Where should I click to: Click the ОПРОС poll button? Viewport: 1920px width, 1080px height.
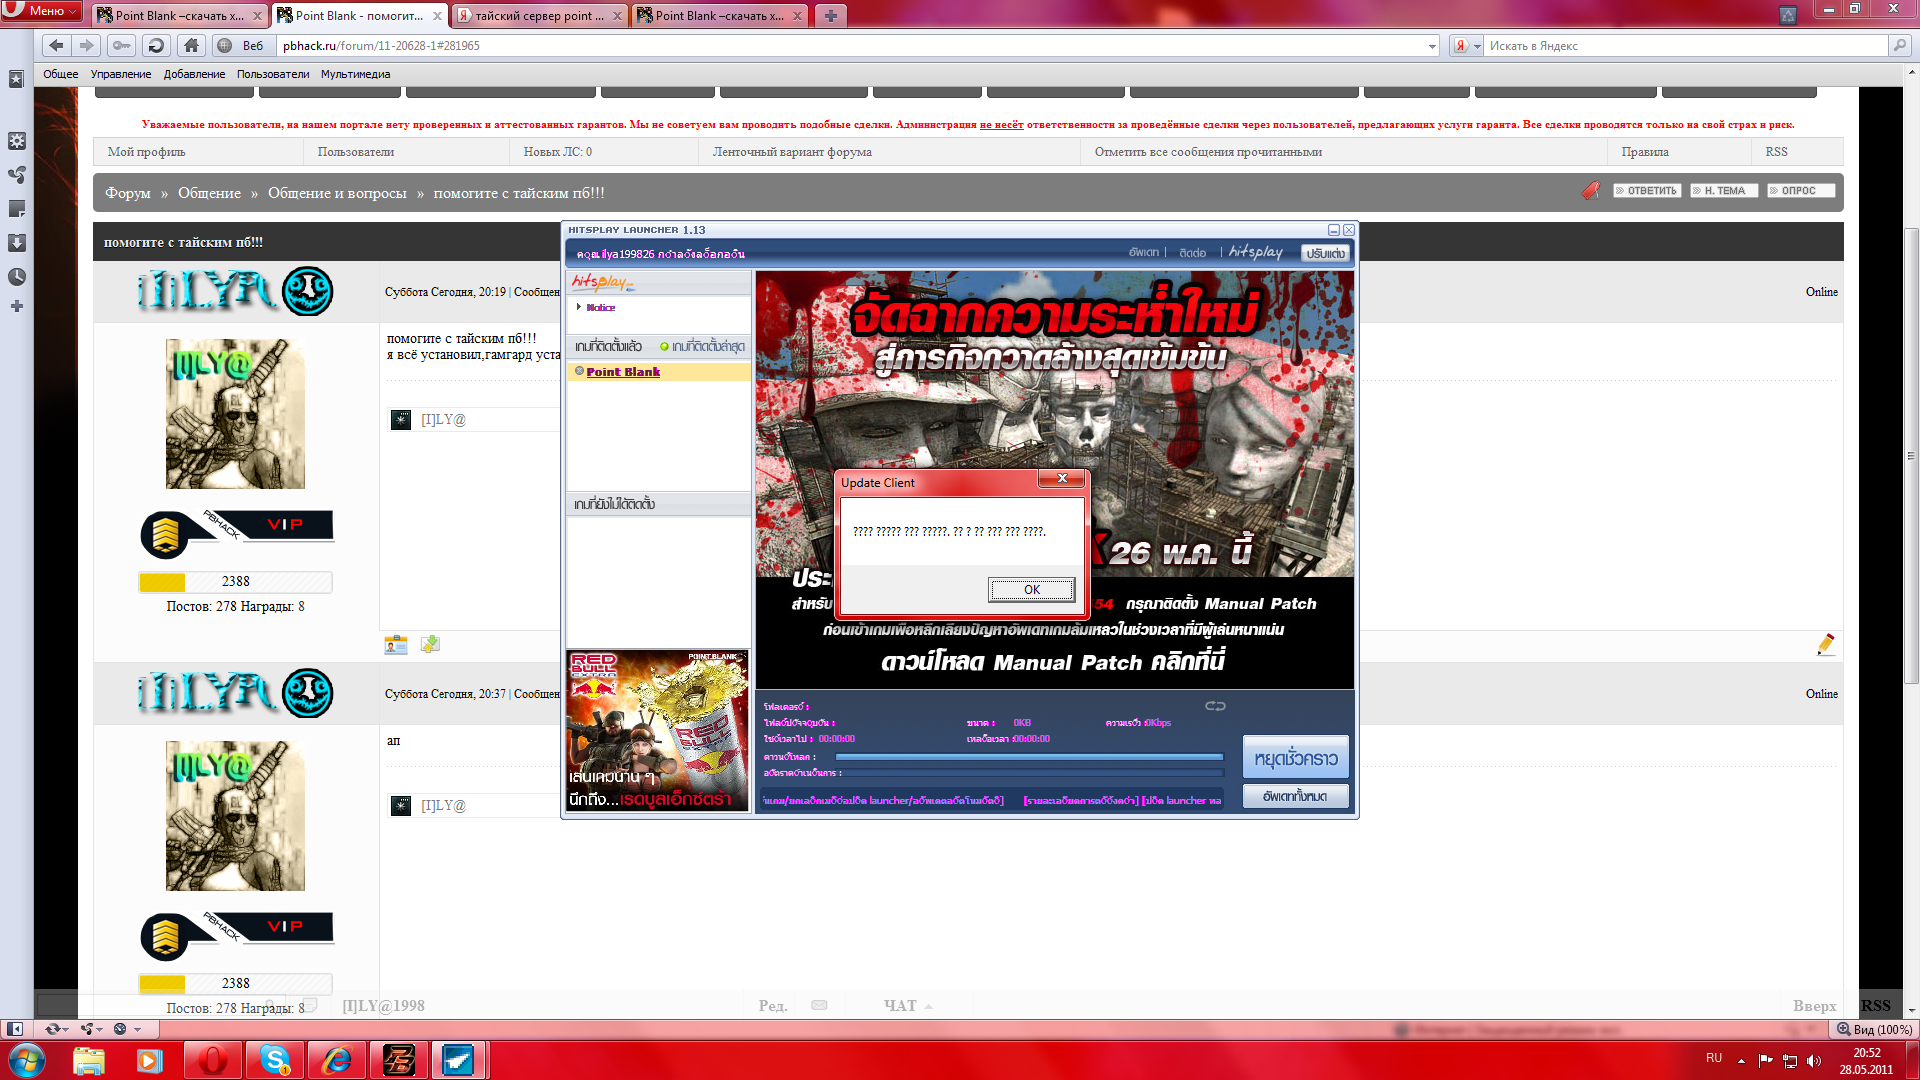pos(1800,191)
